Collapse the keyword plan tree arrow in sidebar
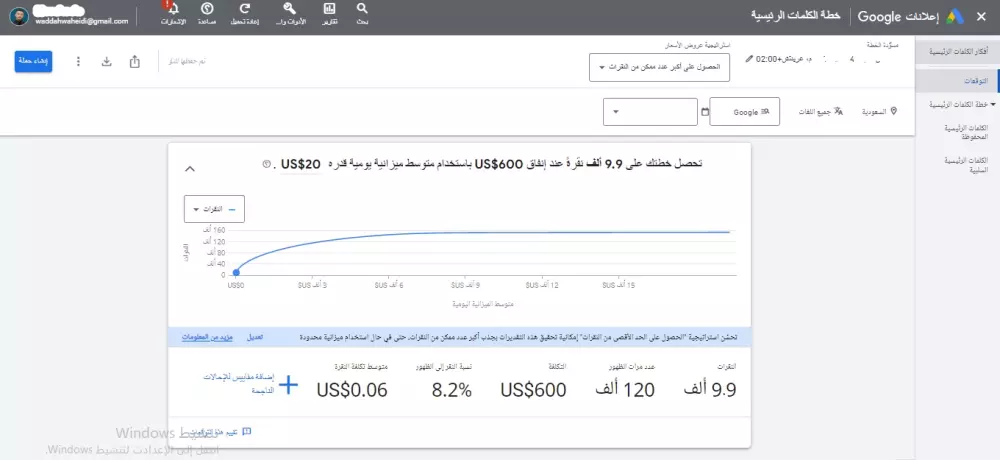 pos(992,103)
